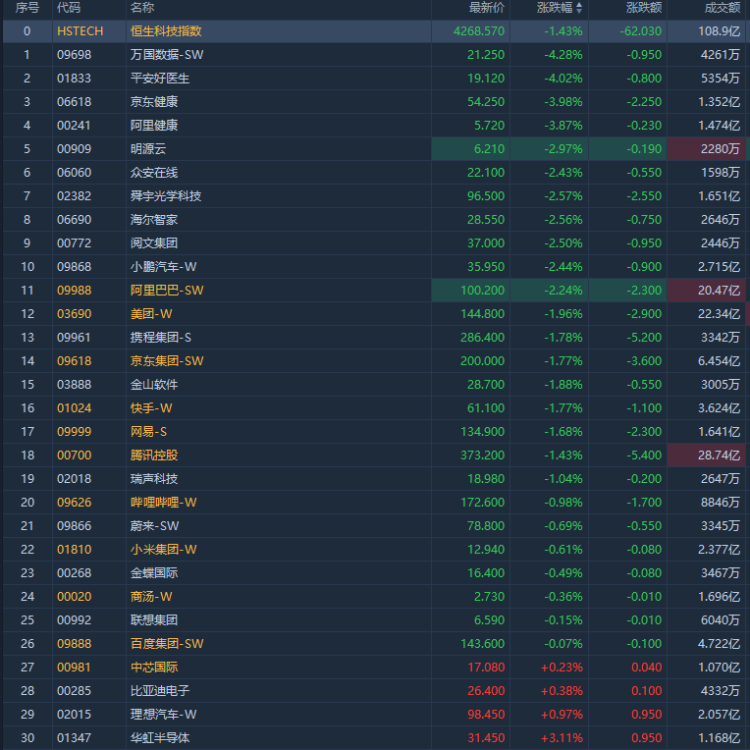Viewport: 750px width, 750px height.
Task: Click stock code 09988
Action: pyautogui.click(x=74, y=290)
